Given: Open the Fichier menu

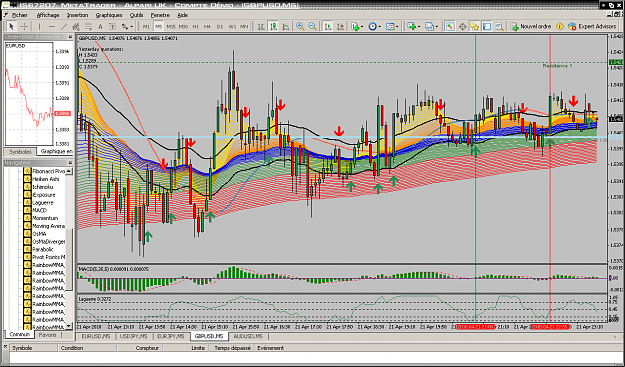Looking at the screenshot, I should click(20, 15).
